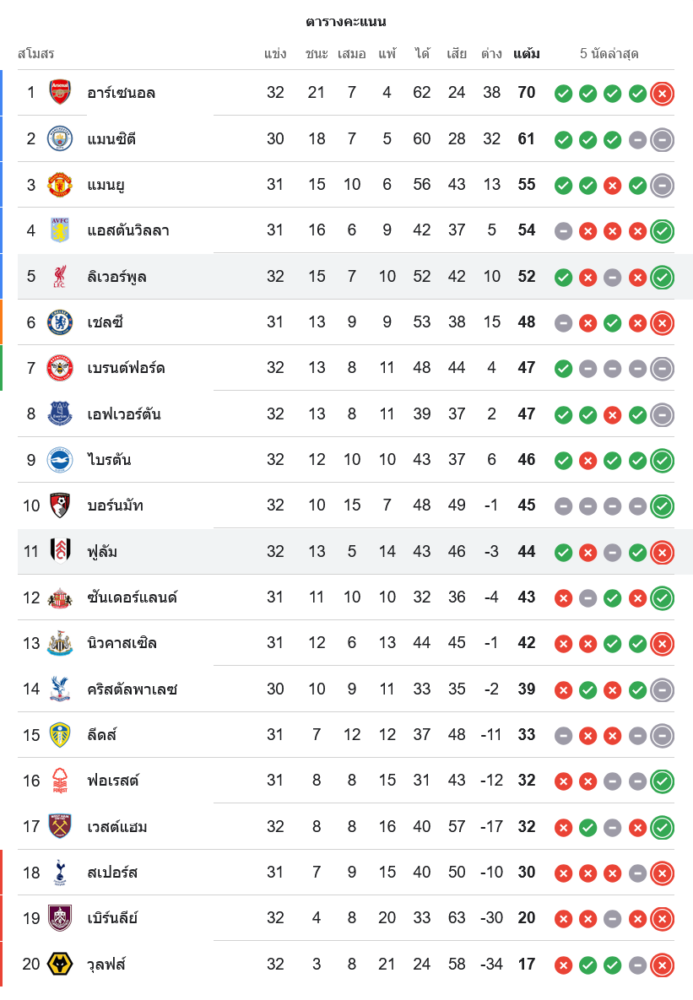The image size is (693, 1000).
Task: Click Arsenal's latest match red loss icon
Action: point(661,94)
